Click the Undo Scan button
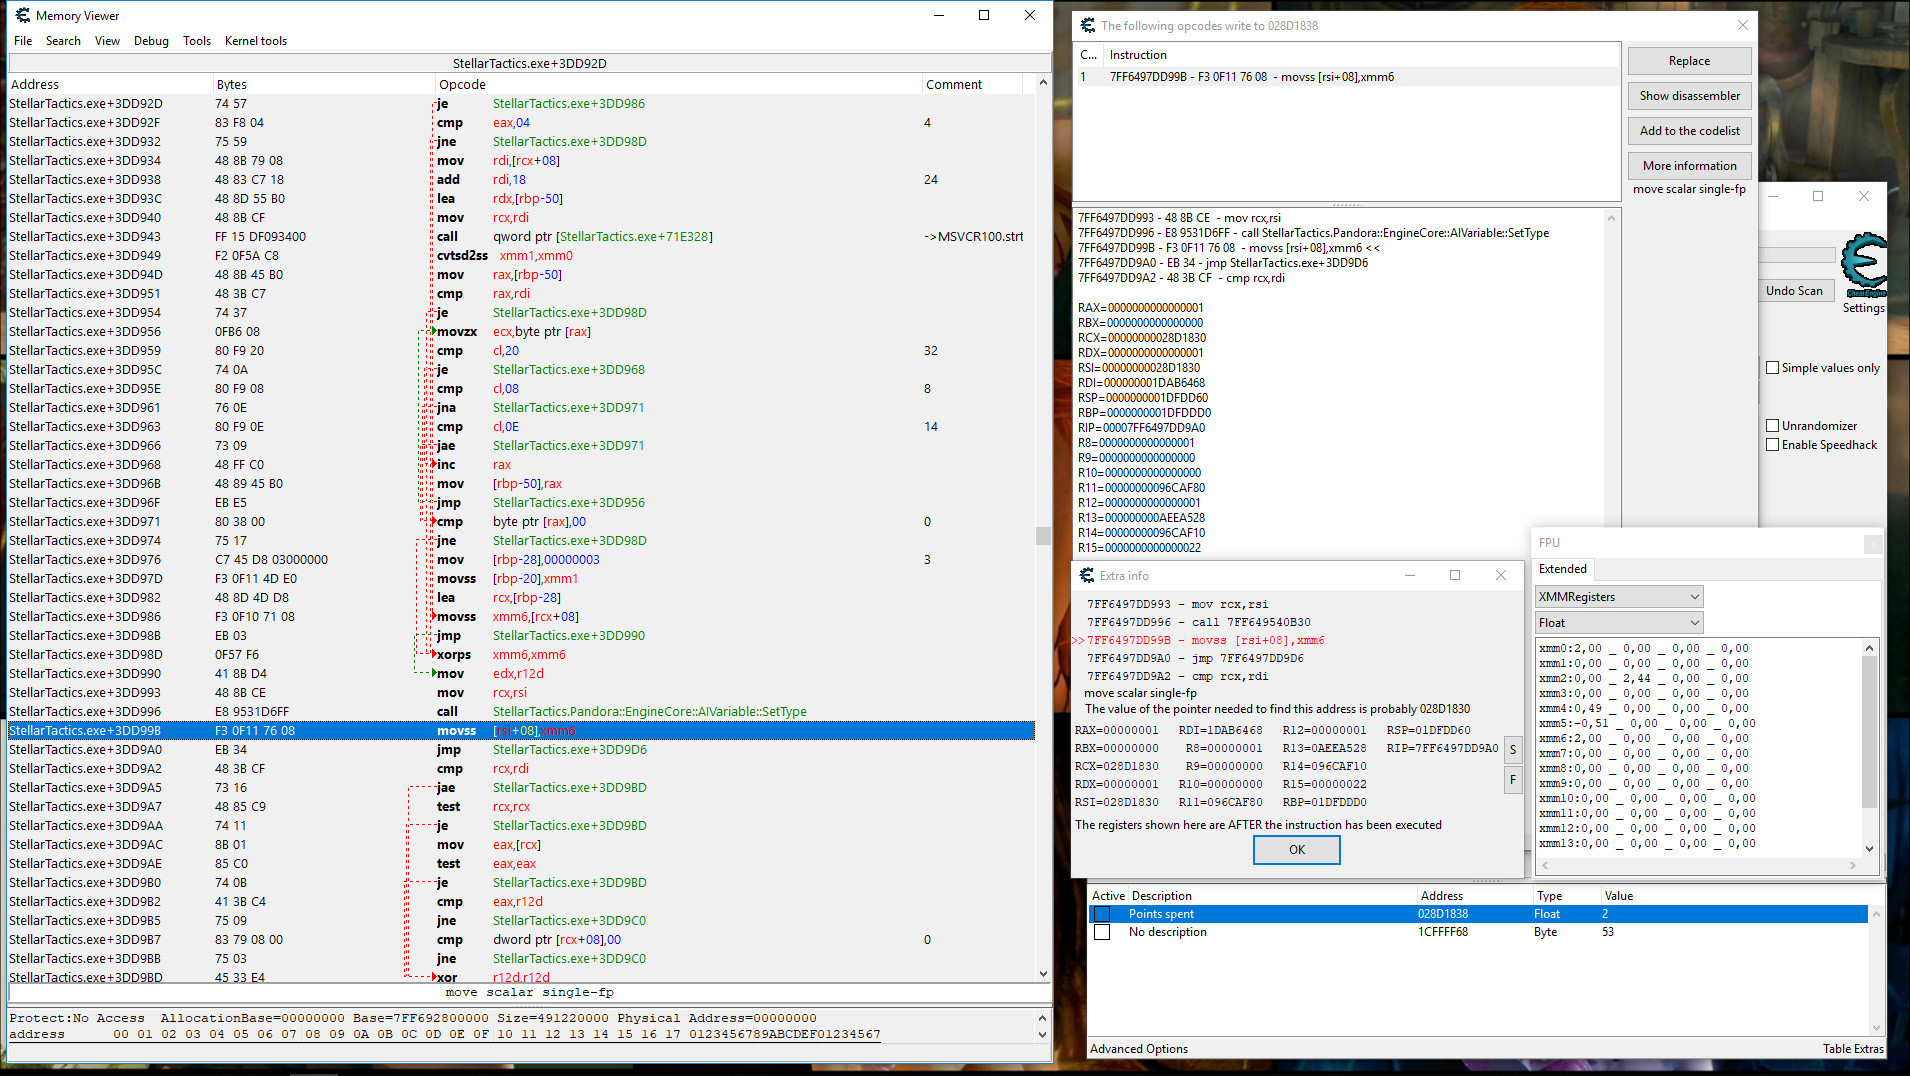The height and width of the screenshot is (1076, 1910). coord(1794,291)
